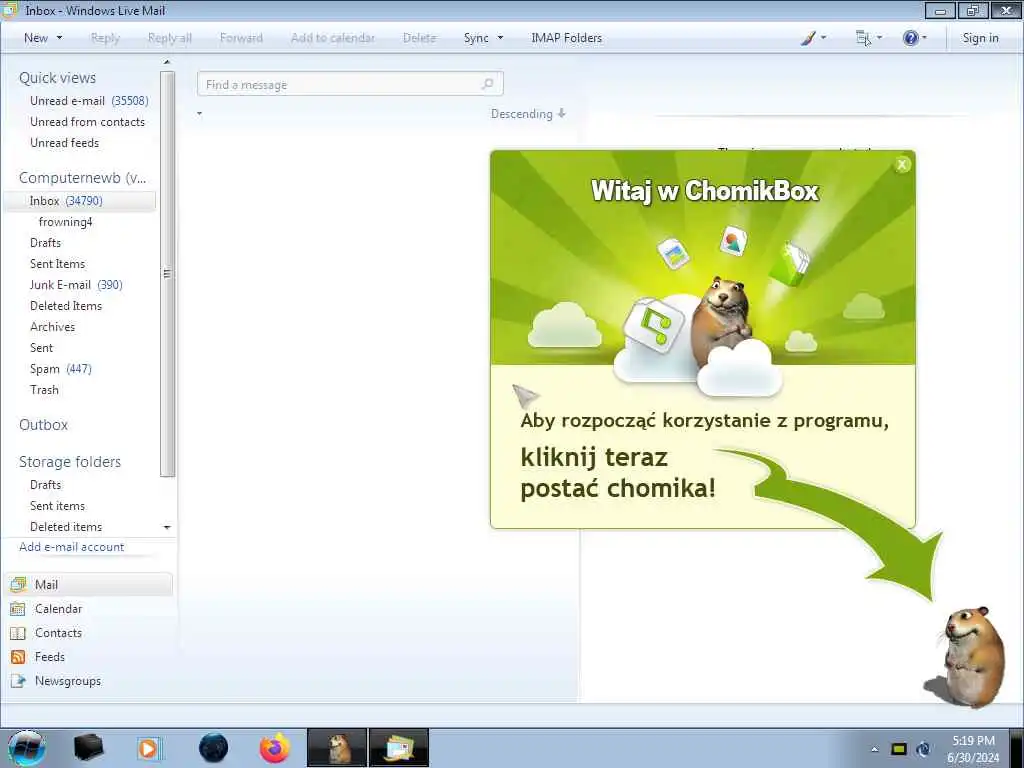Click the Sync toolbar button
Viewport: 1024px width, 768px height.
coord(476,38)
